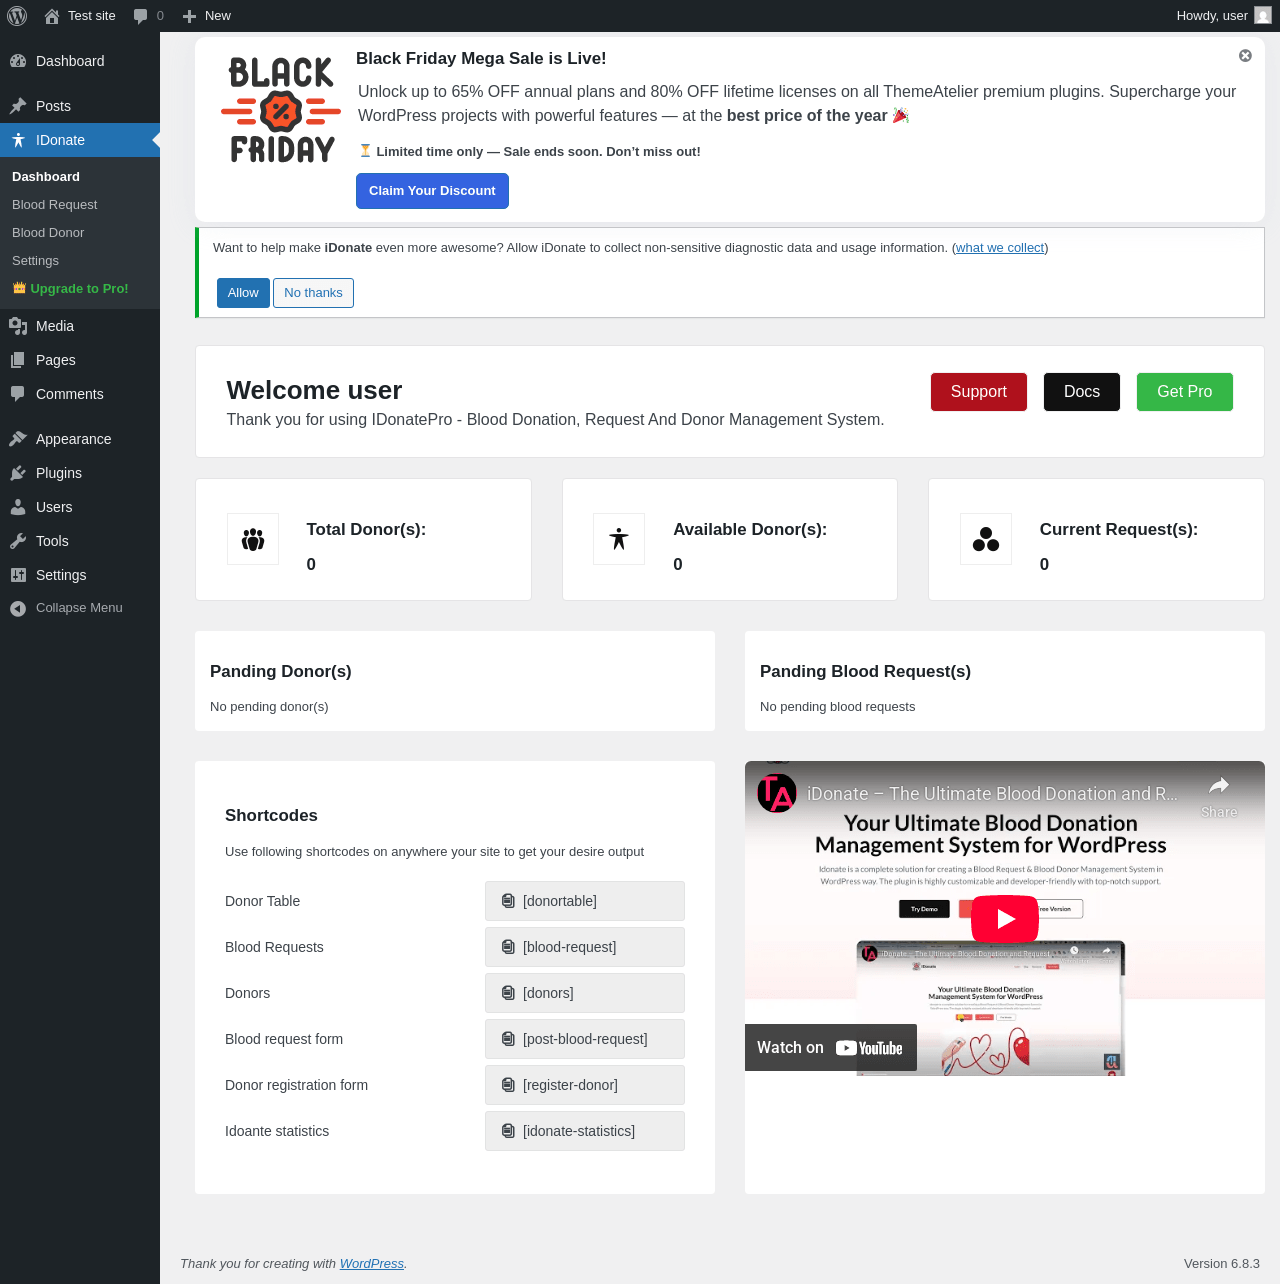Dismiss the Black Friday banner
1280x1284 pixels.
1245,56
